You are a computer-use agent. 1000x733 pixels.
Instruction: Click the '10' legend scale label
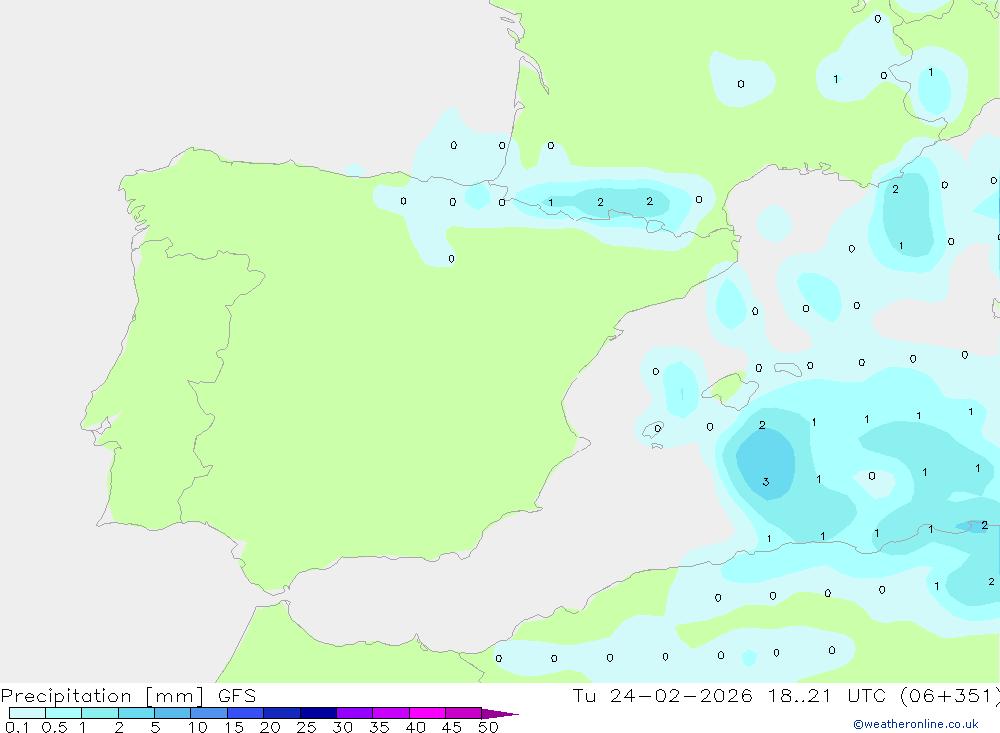click(x=198, y=727)
